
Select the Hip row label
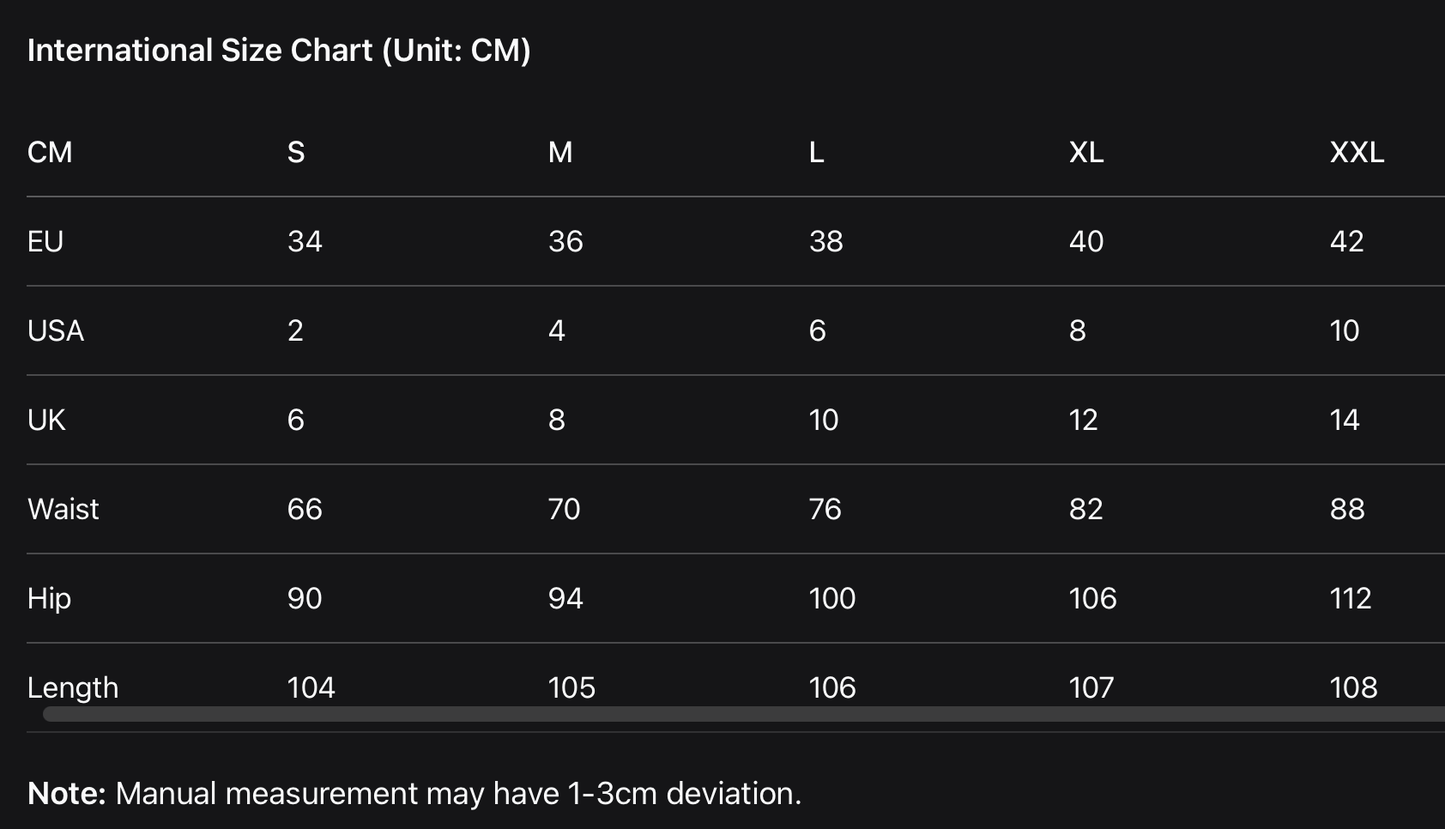coord(49,598)
